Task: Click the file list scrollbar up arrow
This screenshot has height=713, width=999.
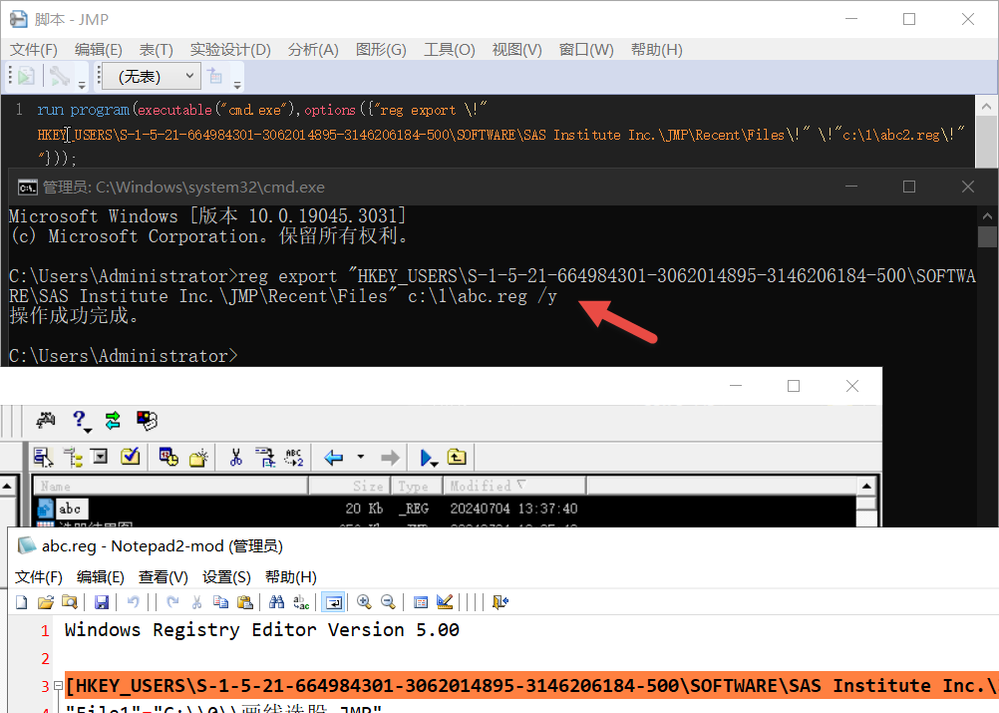Action: click(x=866, y=486)
